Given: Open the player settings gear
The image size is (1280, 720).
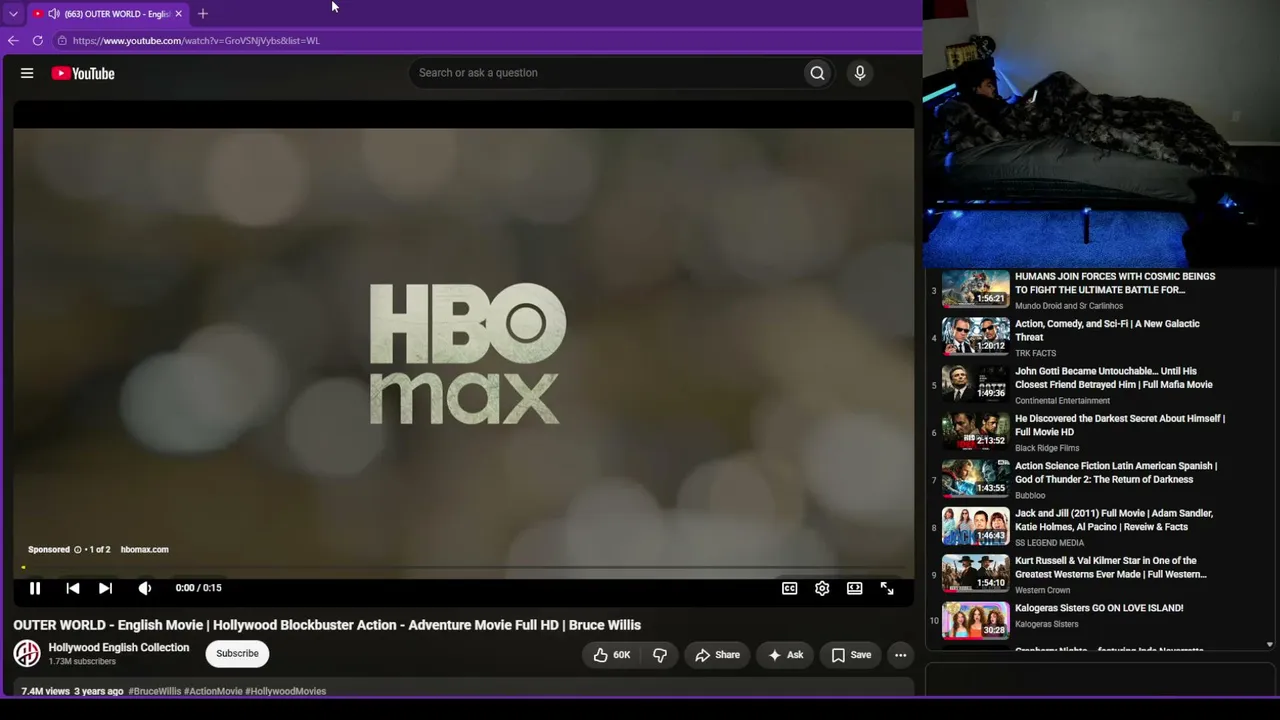Looking at the screenshot, I should click(822, 588).
